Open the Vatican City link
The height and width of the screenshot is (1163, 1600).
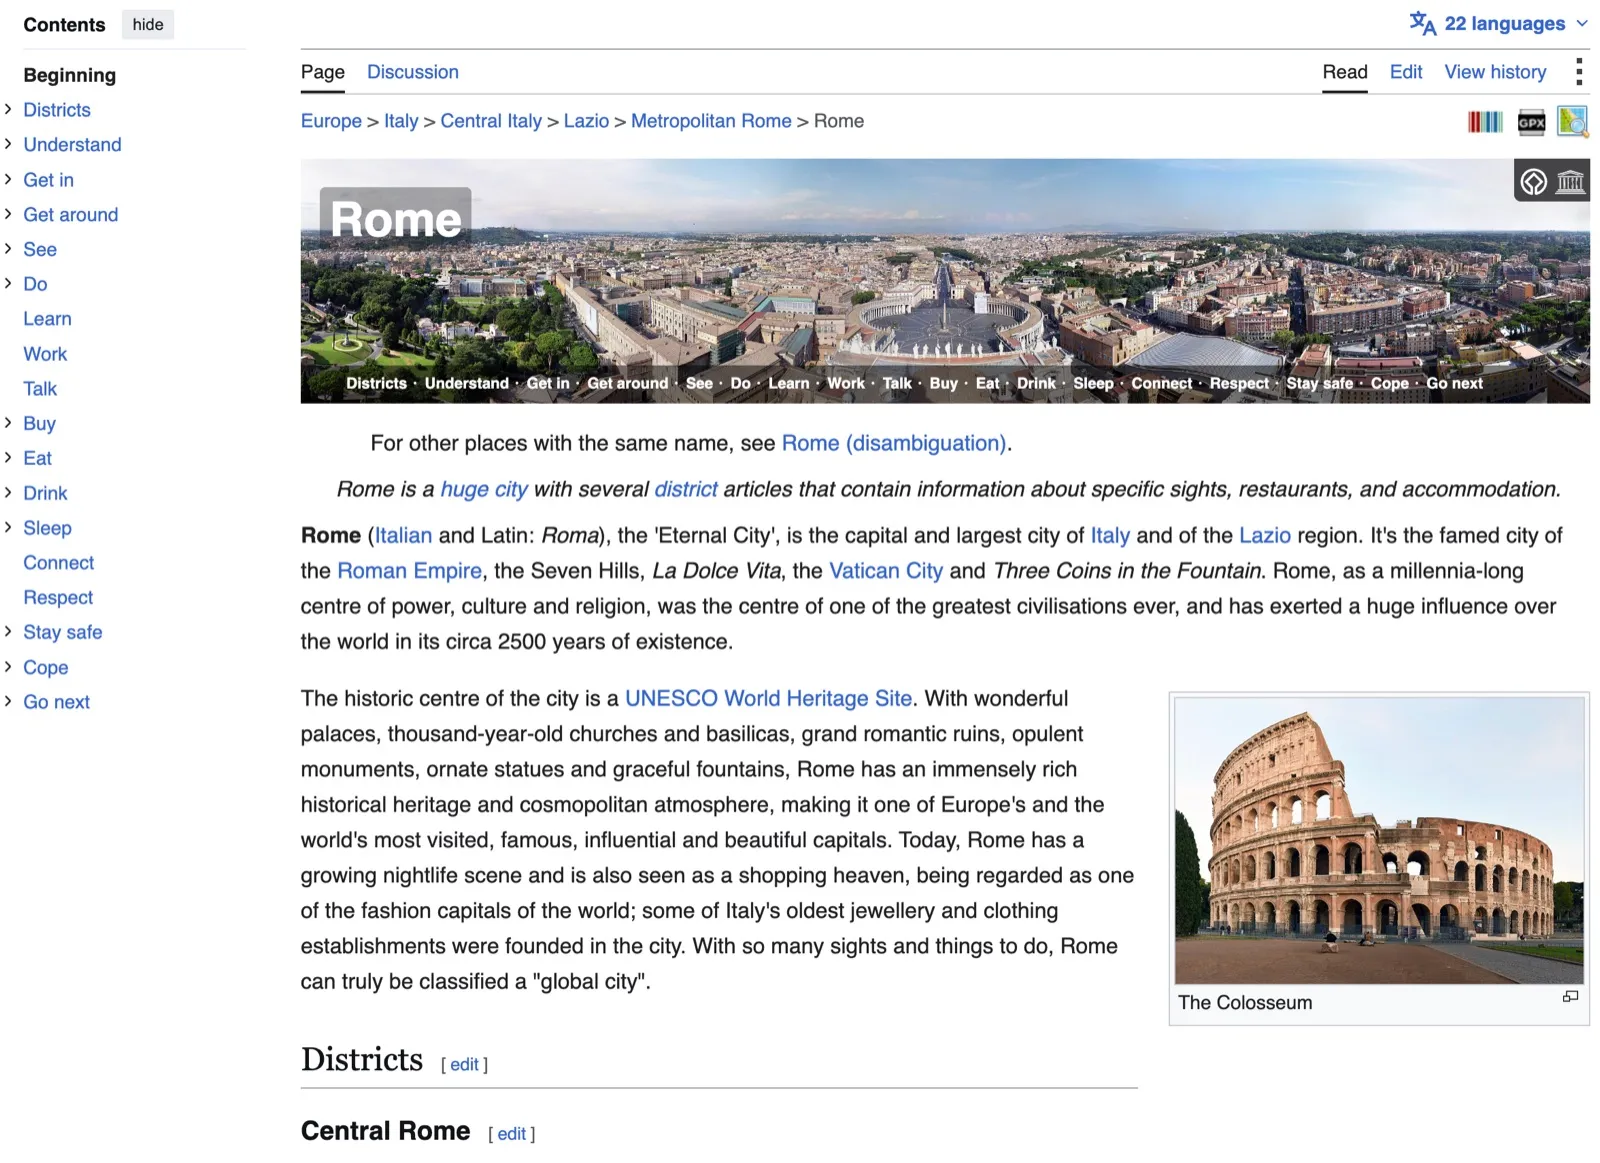point(886,571)
